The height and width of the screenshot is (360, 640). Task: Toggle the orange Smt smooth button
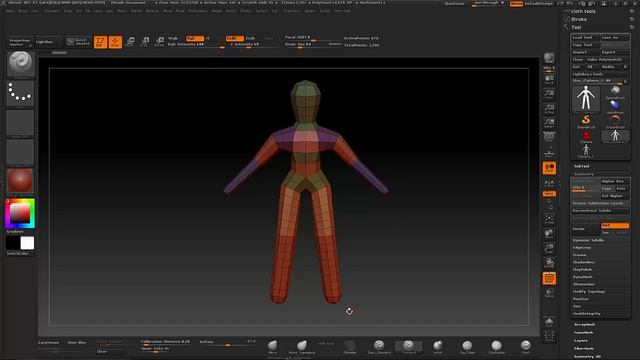tap(615, 225)
